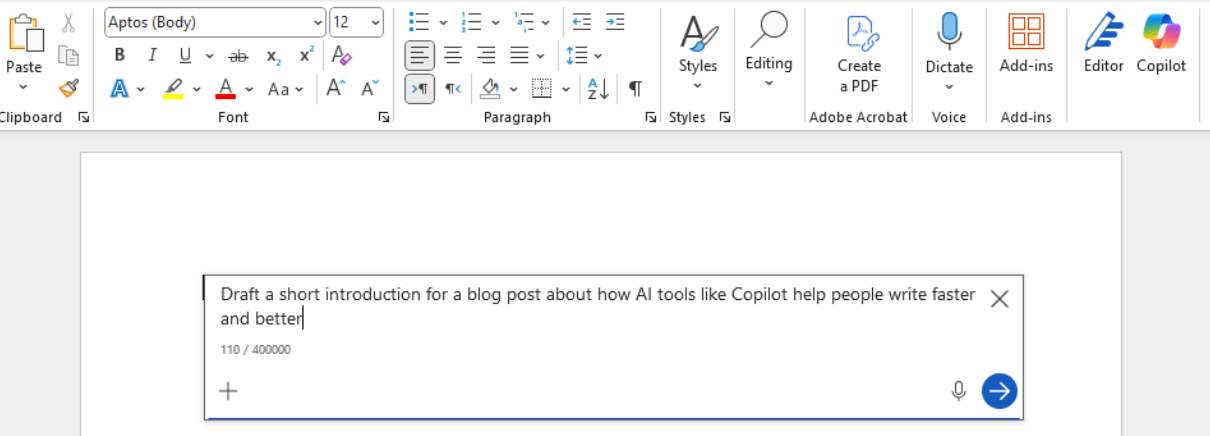
Task: Select Justify alignment button
Action: 519,55
